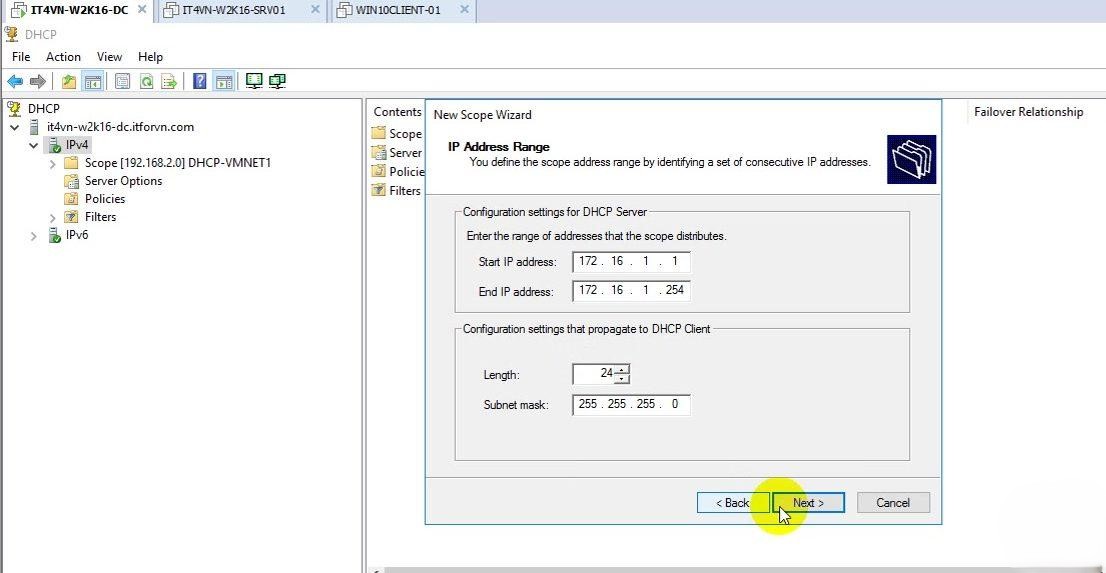
Task: Click the Subnet mask field
Action: coord(631,404)
